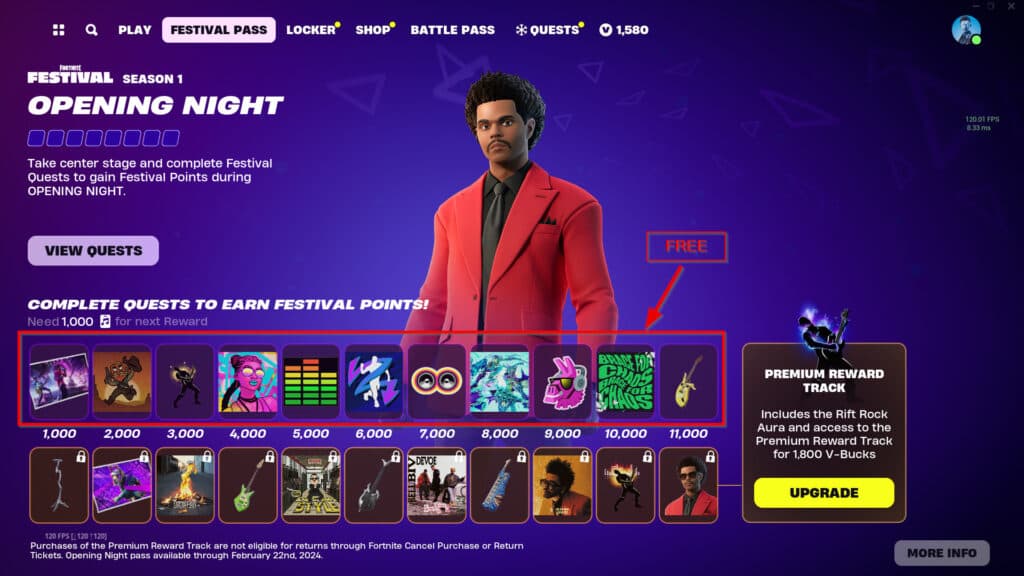The width and height of the screenshot is (1024, 576).
Task: Click the V-Bucks balance 1,580
Action: (x=624, y=30)
